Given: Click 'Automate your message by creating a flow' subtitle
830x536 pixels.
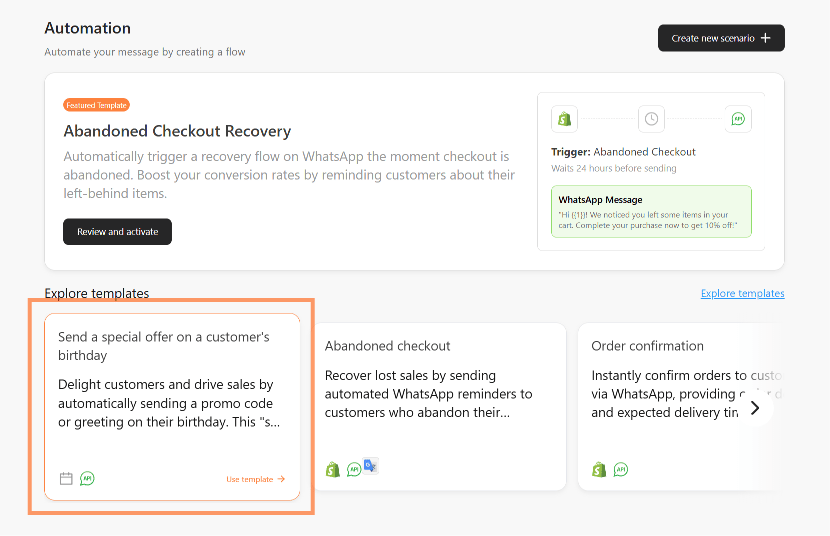Looking at the screenshot, I should pyautogui.click(x=145, y=52).
